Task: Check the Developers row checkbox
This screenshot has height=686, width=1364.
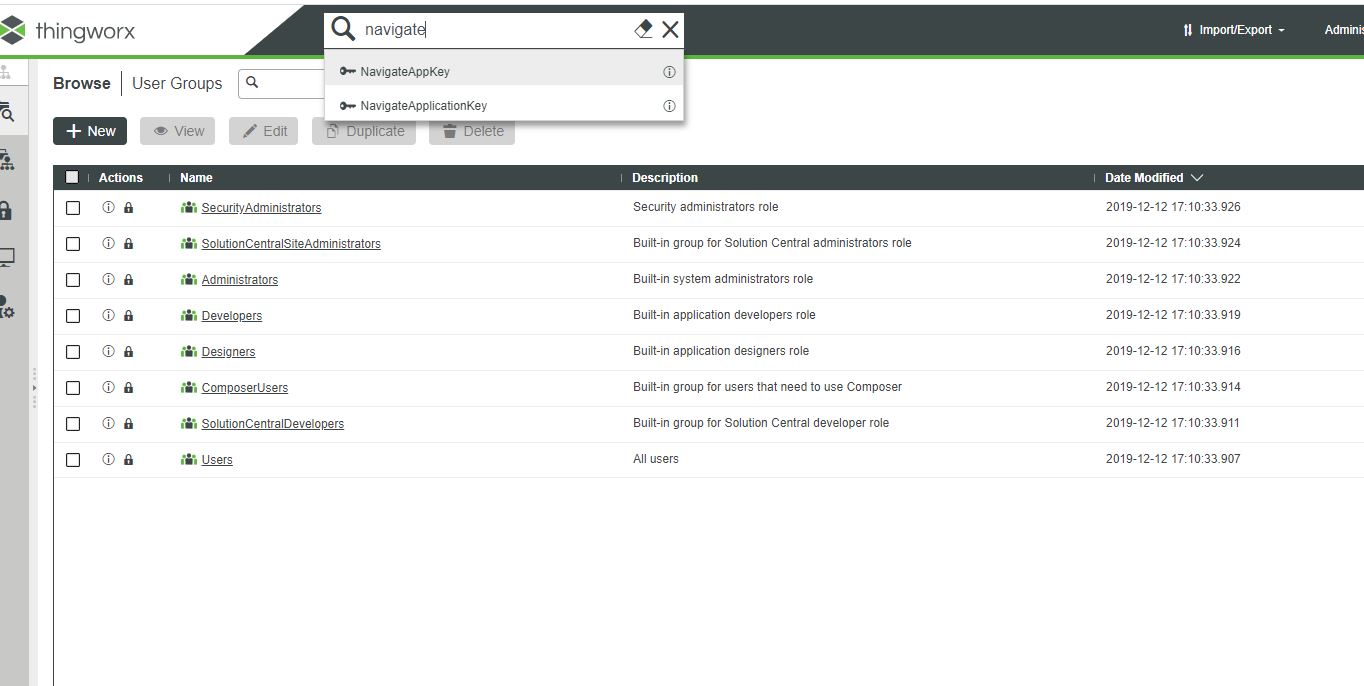Action: click(73, 316)
